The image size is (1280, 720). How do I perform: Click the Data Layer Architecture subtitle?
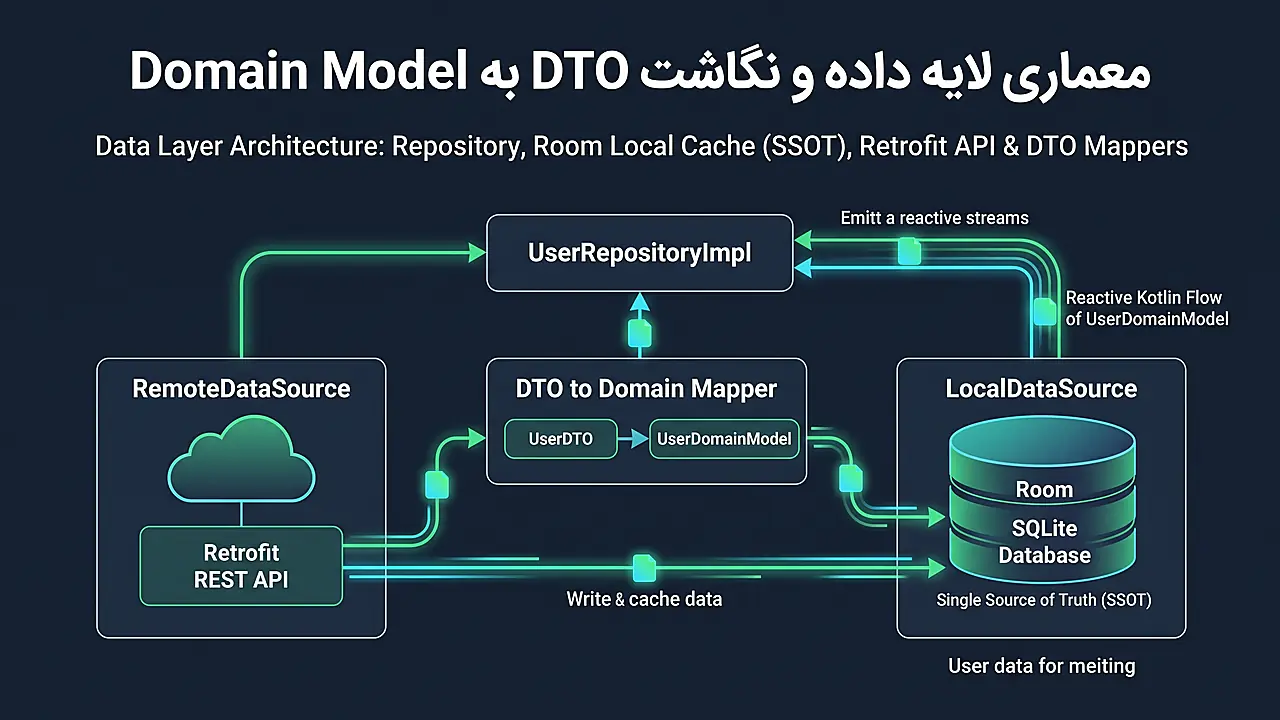641,146
